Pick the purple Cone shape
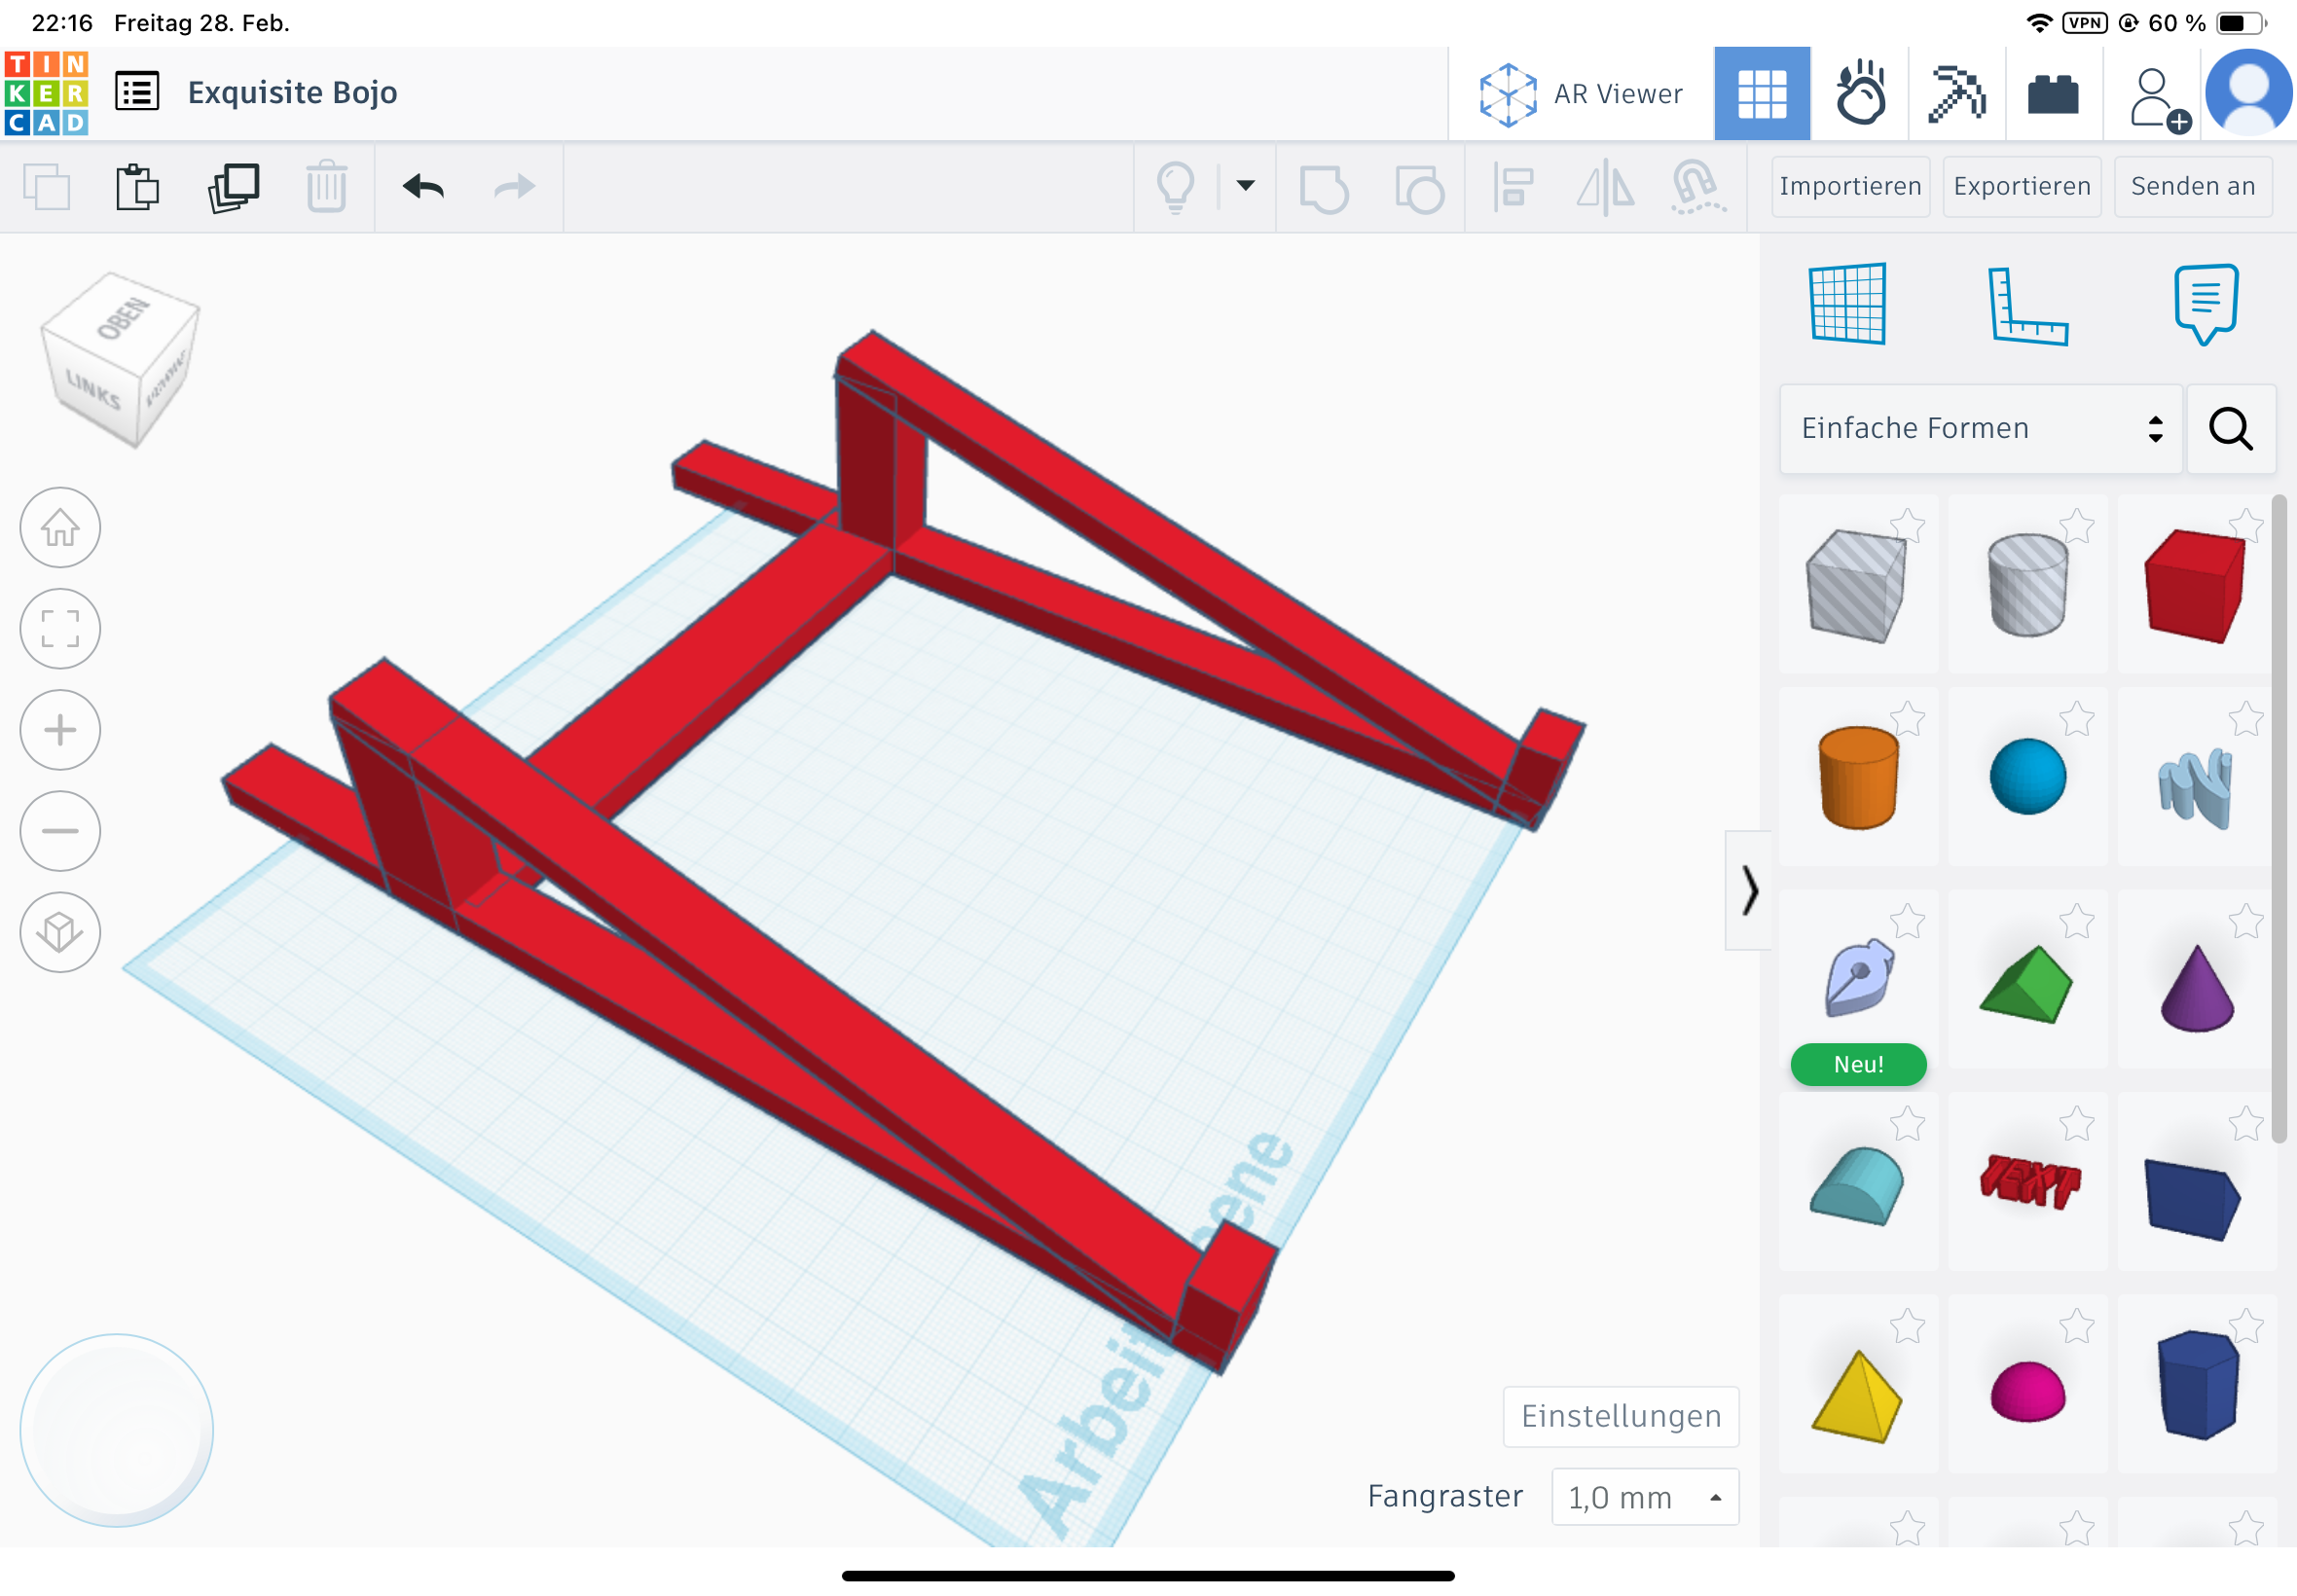The image size is (2297, 1596). click(x=2196, y=988)
